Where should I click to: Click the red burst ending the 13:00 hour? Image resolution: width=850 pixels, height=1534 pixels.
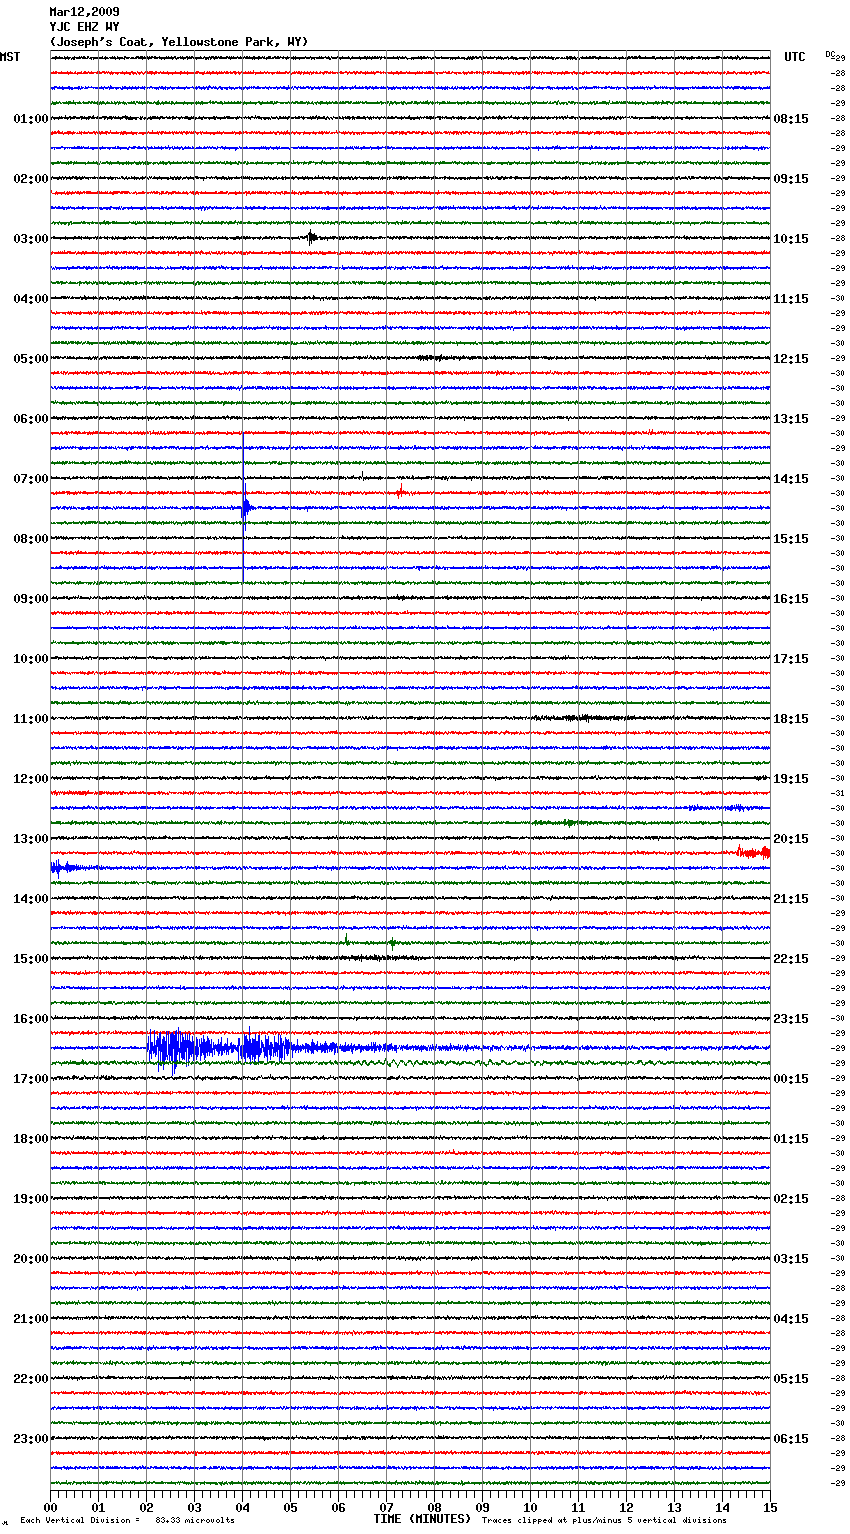click(x=753, y=853)
